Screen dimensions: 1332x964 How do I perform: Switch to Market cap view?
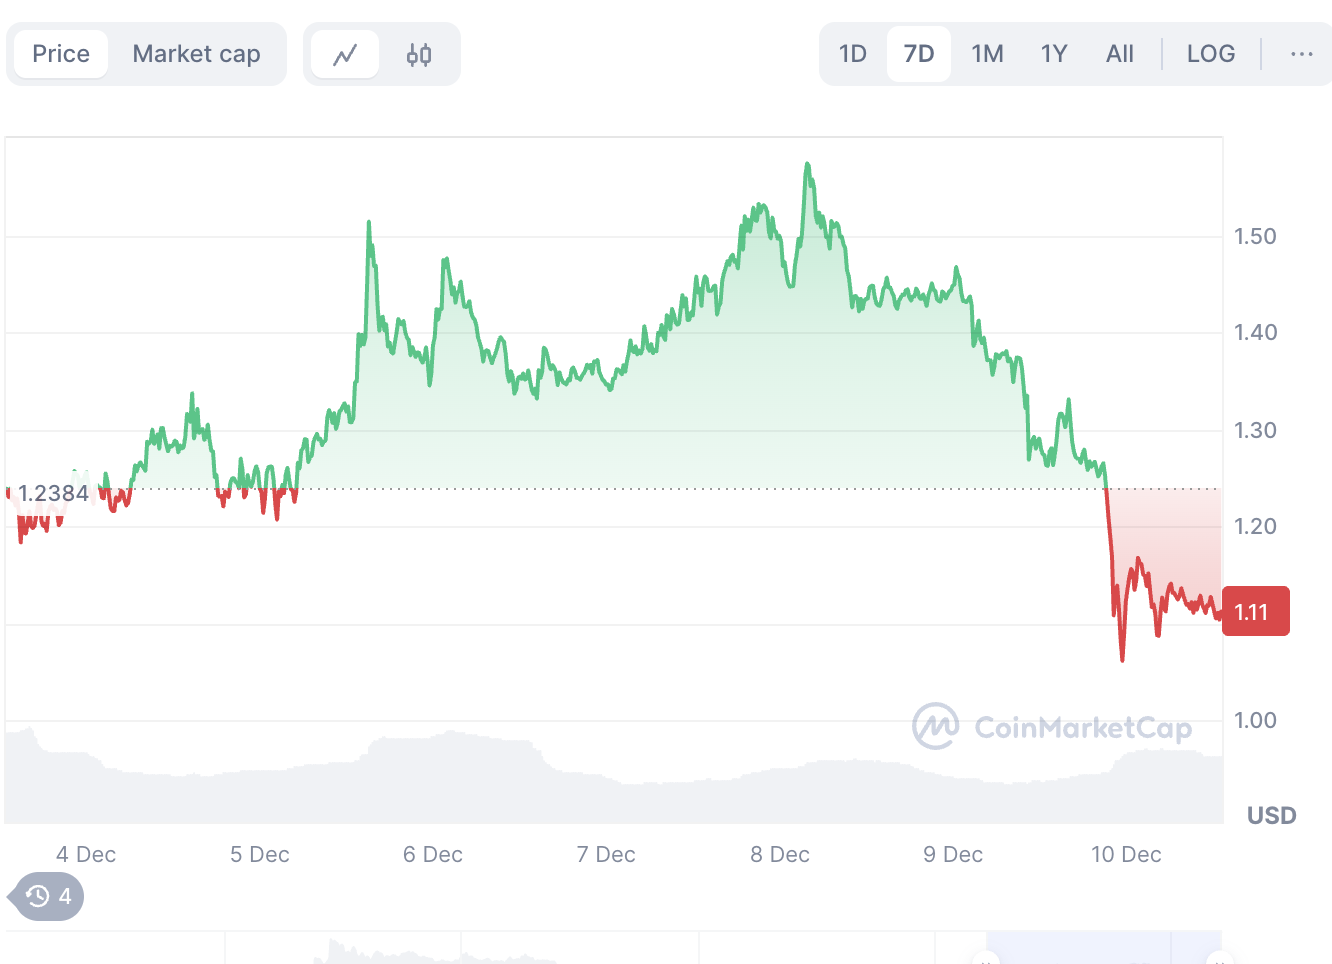tap(196, 54)
